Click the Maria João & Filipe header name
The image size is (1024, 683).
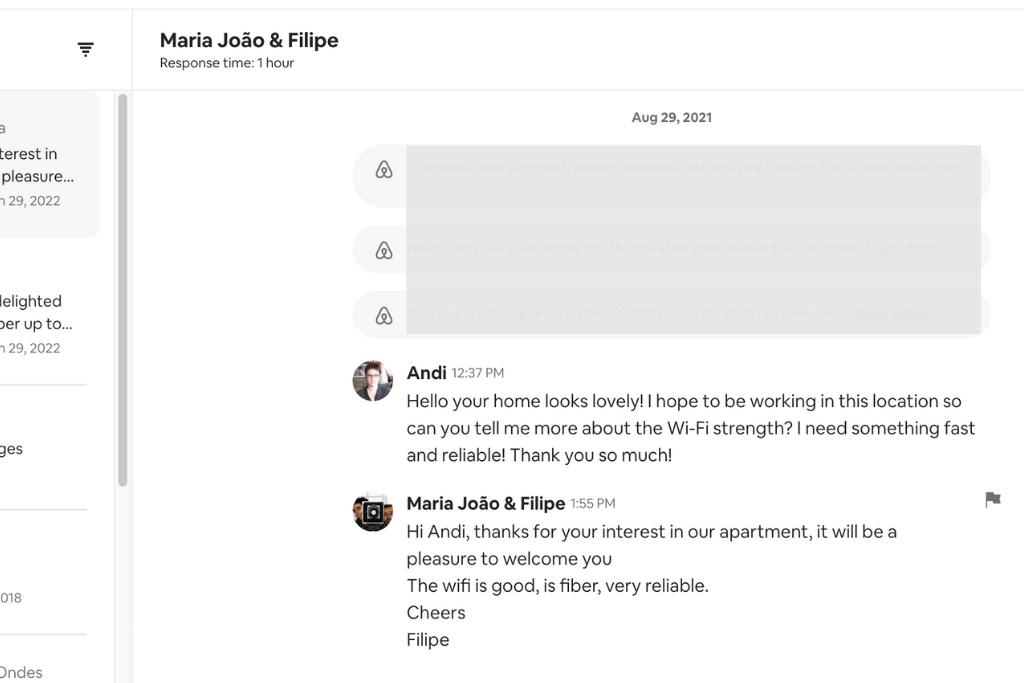(x=249, y=40)
